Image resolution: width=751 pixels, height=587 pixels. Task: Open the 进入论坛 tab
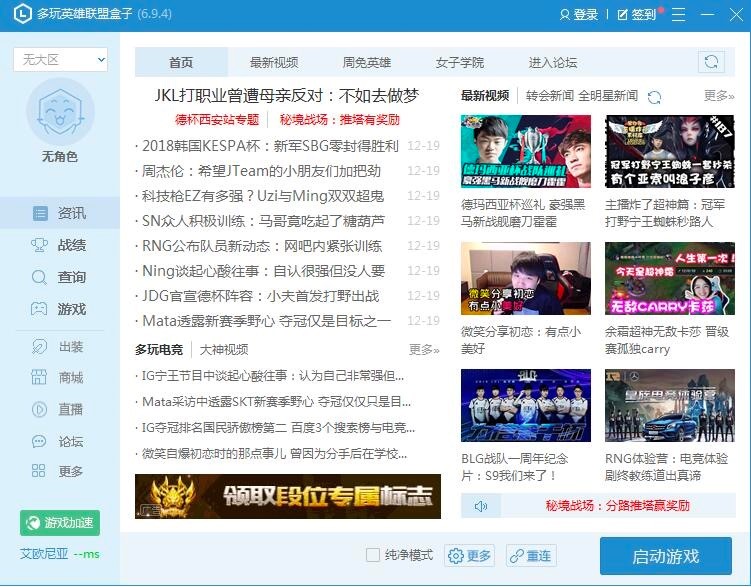[552, 62]
